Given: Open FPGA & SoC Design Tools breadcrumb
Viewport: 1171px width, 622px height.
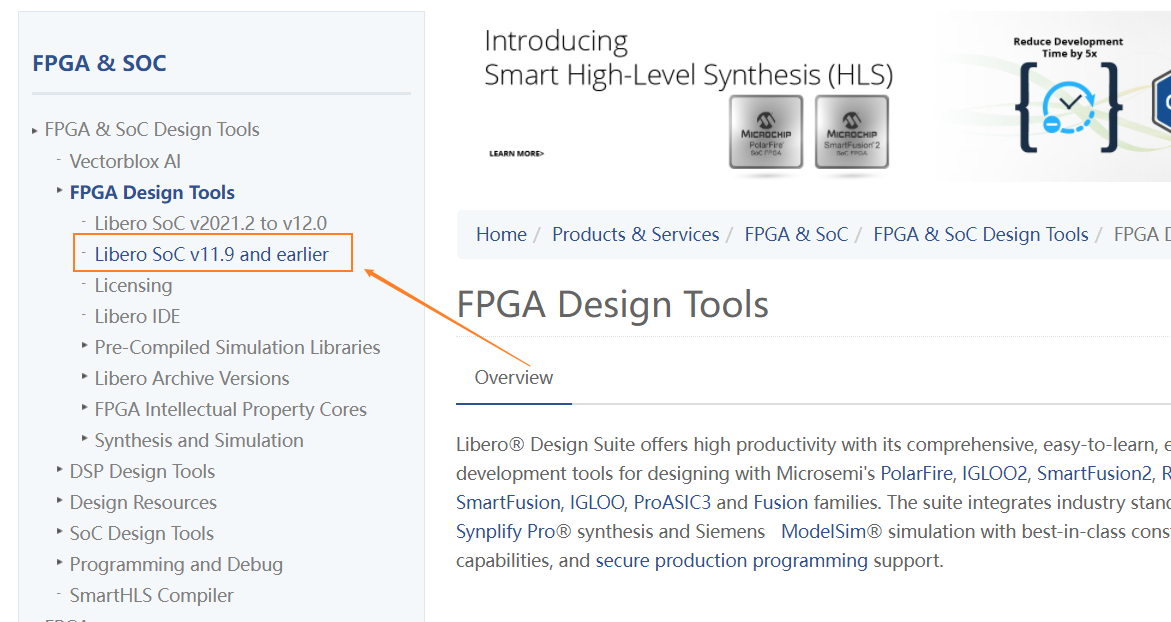Looking at the screenshot, I should coord(981,234).
